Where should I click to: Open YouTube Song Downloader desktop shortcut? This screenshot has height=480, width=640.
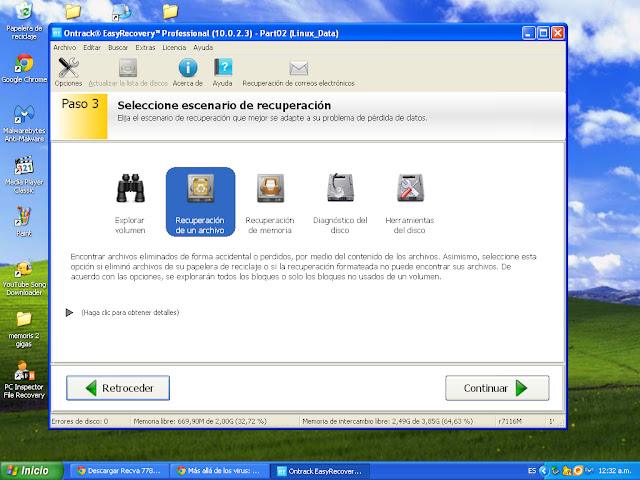click(24, 278)
